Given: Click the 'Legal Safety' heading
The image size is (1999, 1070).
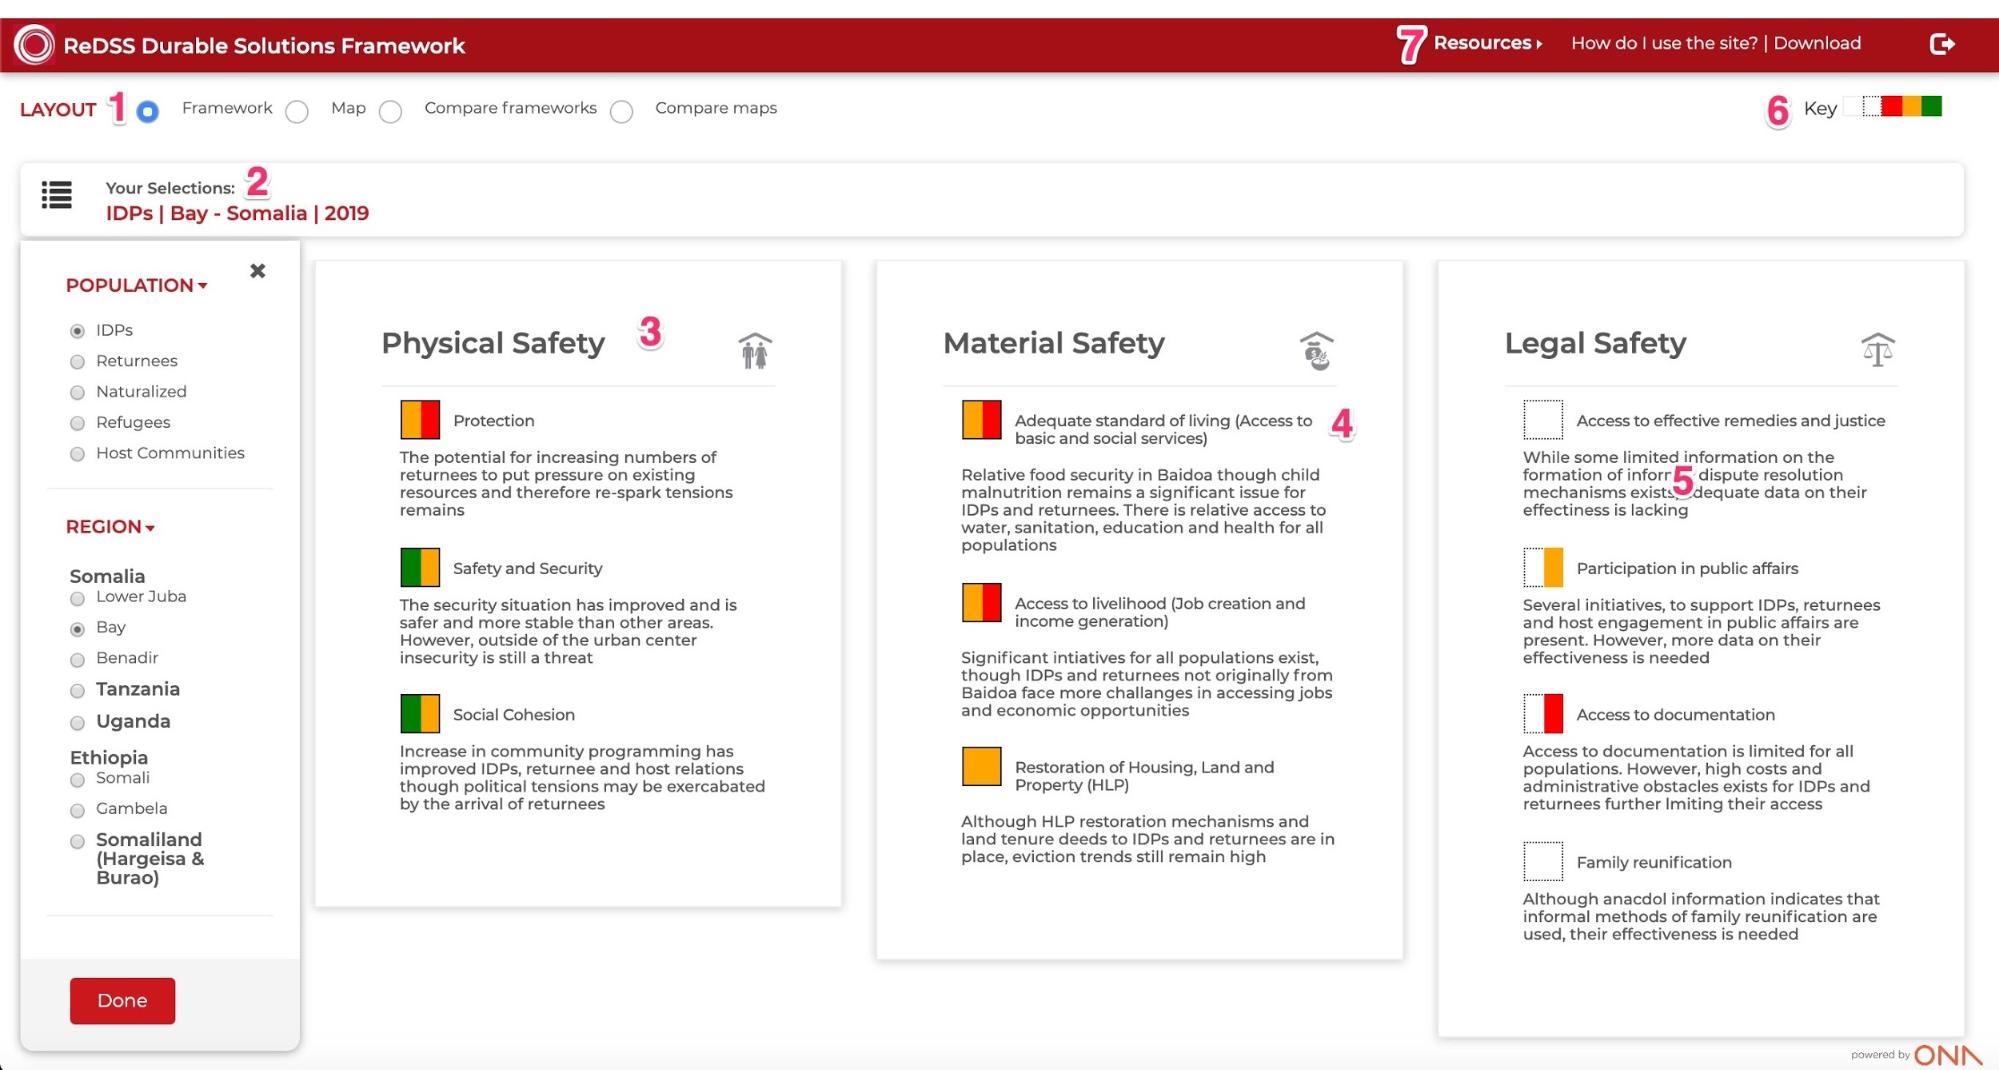Looking at the screenshot, I should point(1595,343).
